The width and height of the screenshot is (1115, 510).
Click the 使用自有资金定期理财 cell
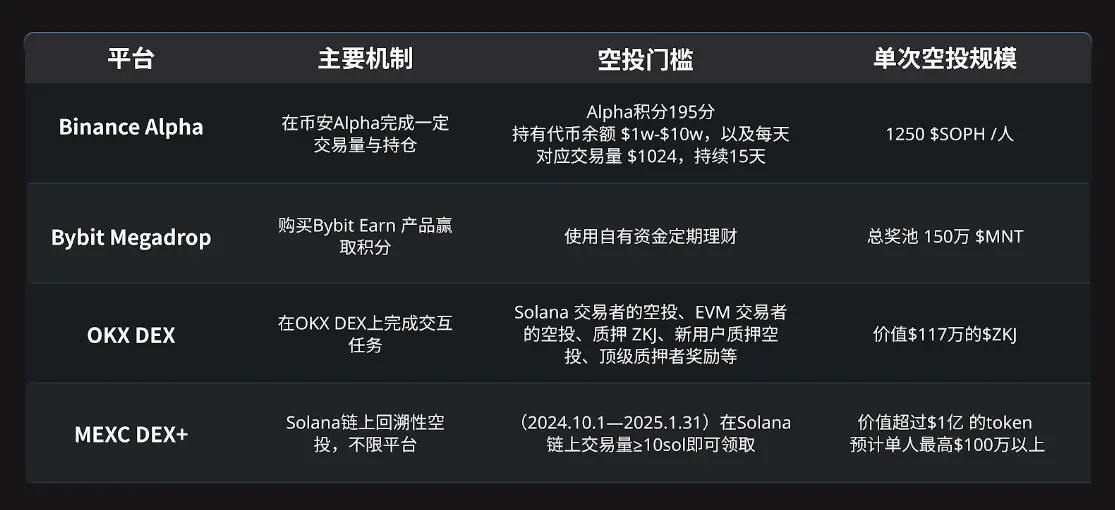coord(651,237)
